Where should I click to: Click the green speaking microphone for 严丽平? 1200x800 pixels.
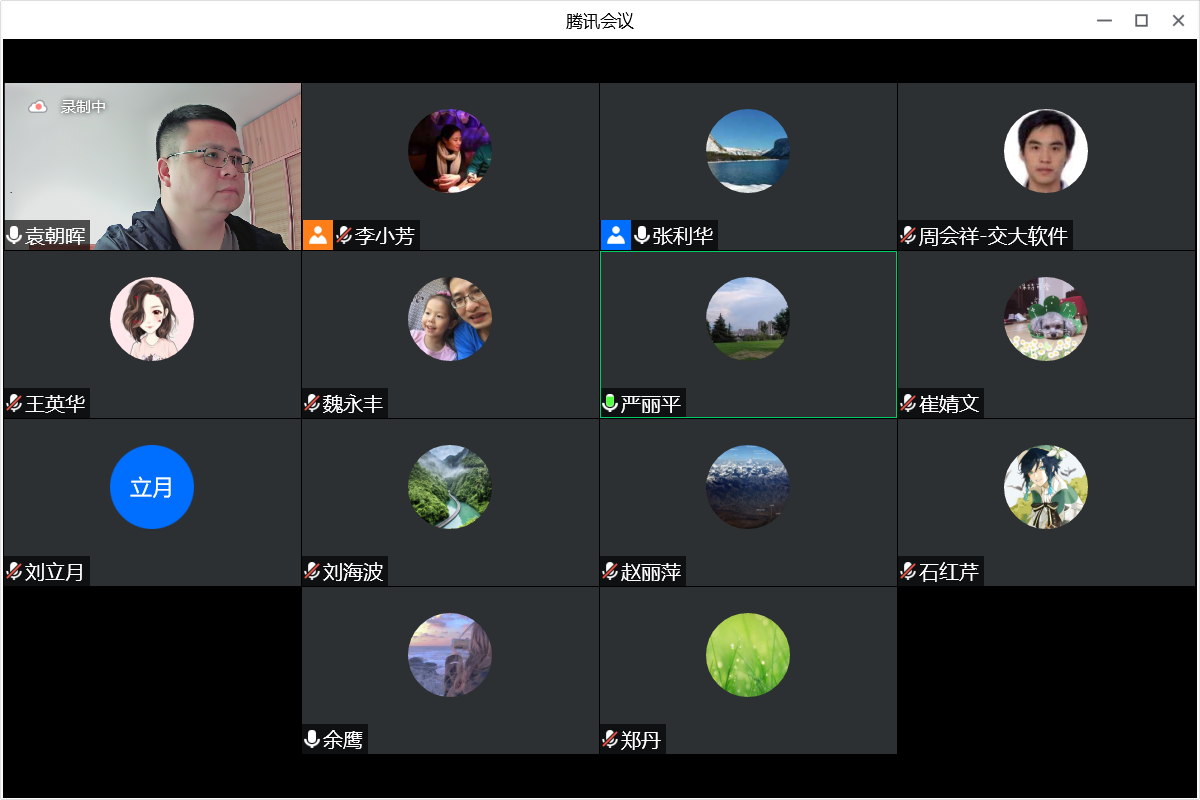(610, 404)
